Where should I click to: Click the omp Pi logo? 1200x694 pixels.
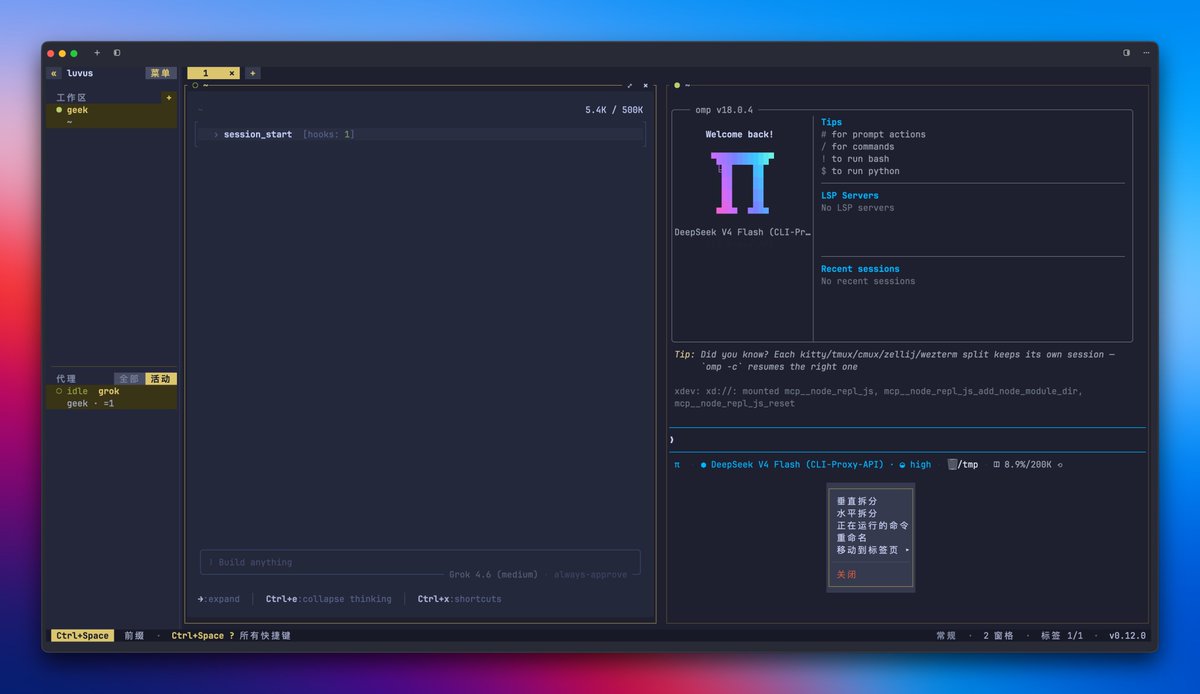(742, 183)
